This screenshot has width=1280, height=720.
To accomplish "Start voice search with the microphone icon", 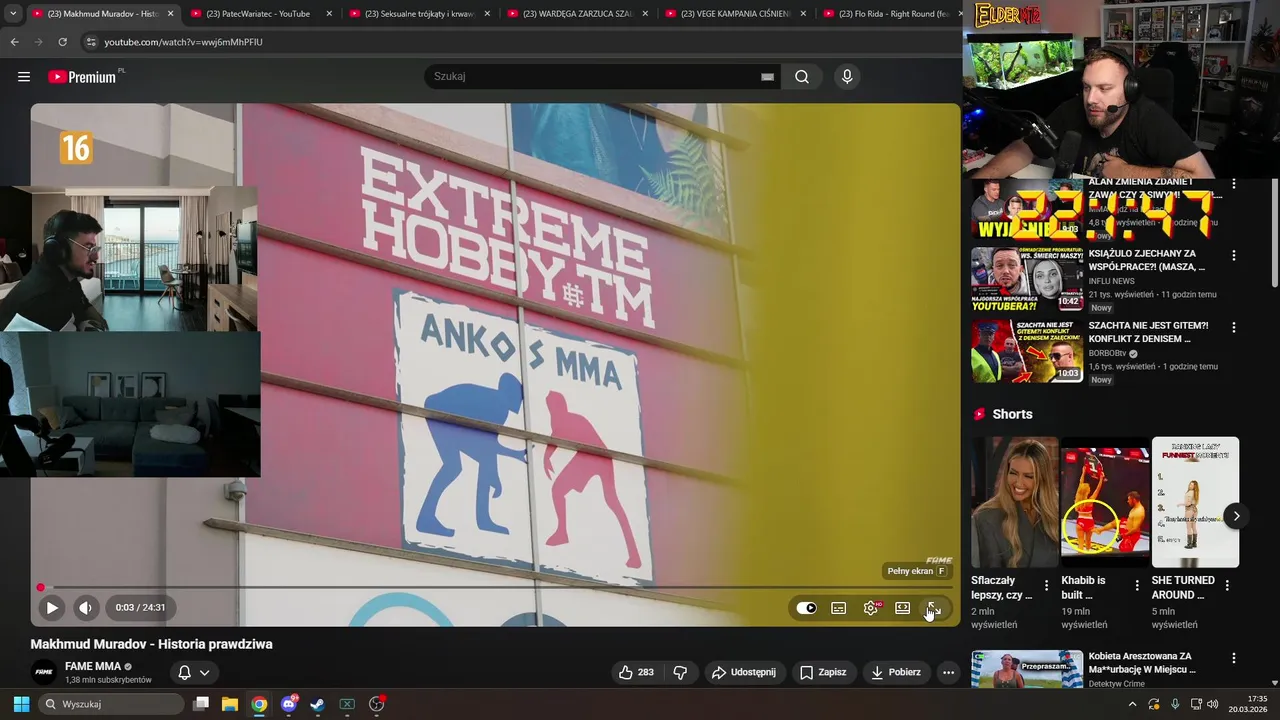I will click(847, 77).
